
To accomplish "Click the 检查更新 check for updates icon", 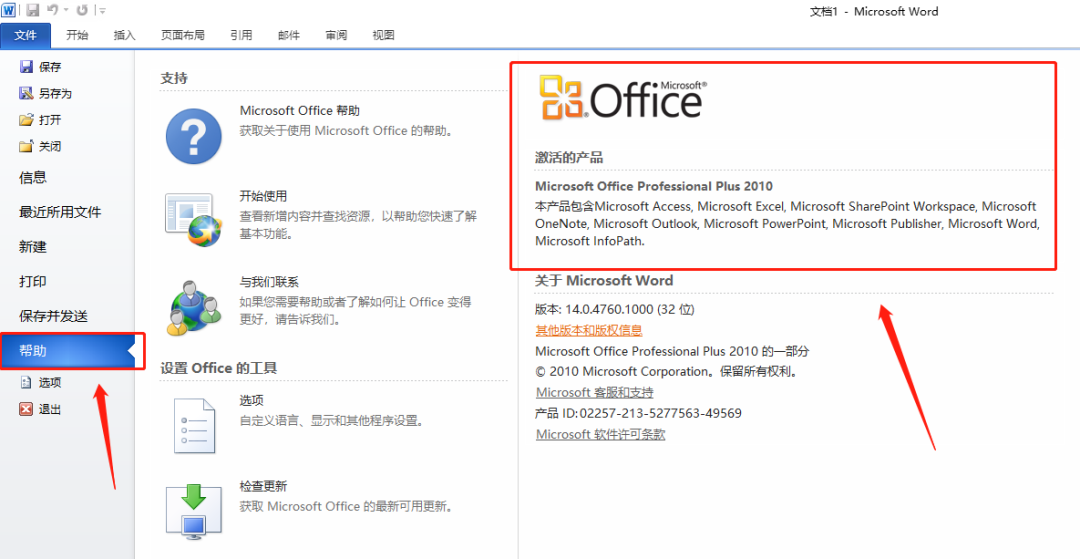I will (192, 510).
